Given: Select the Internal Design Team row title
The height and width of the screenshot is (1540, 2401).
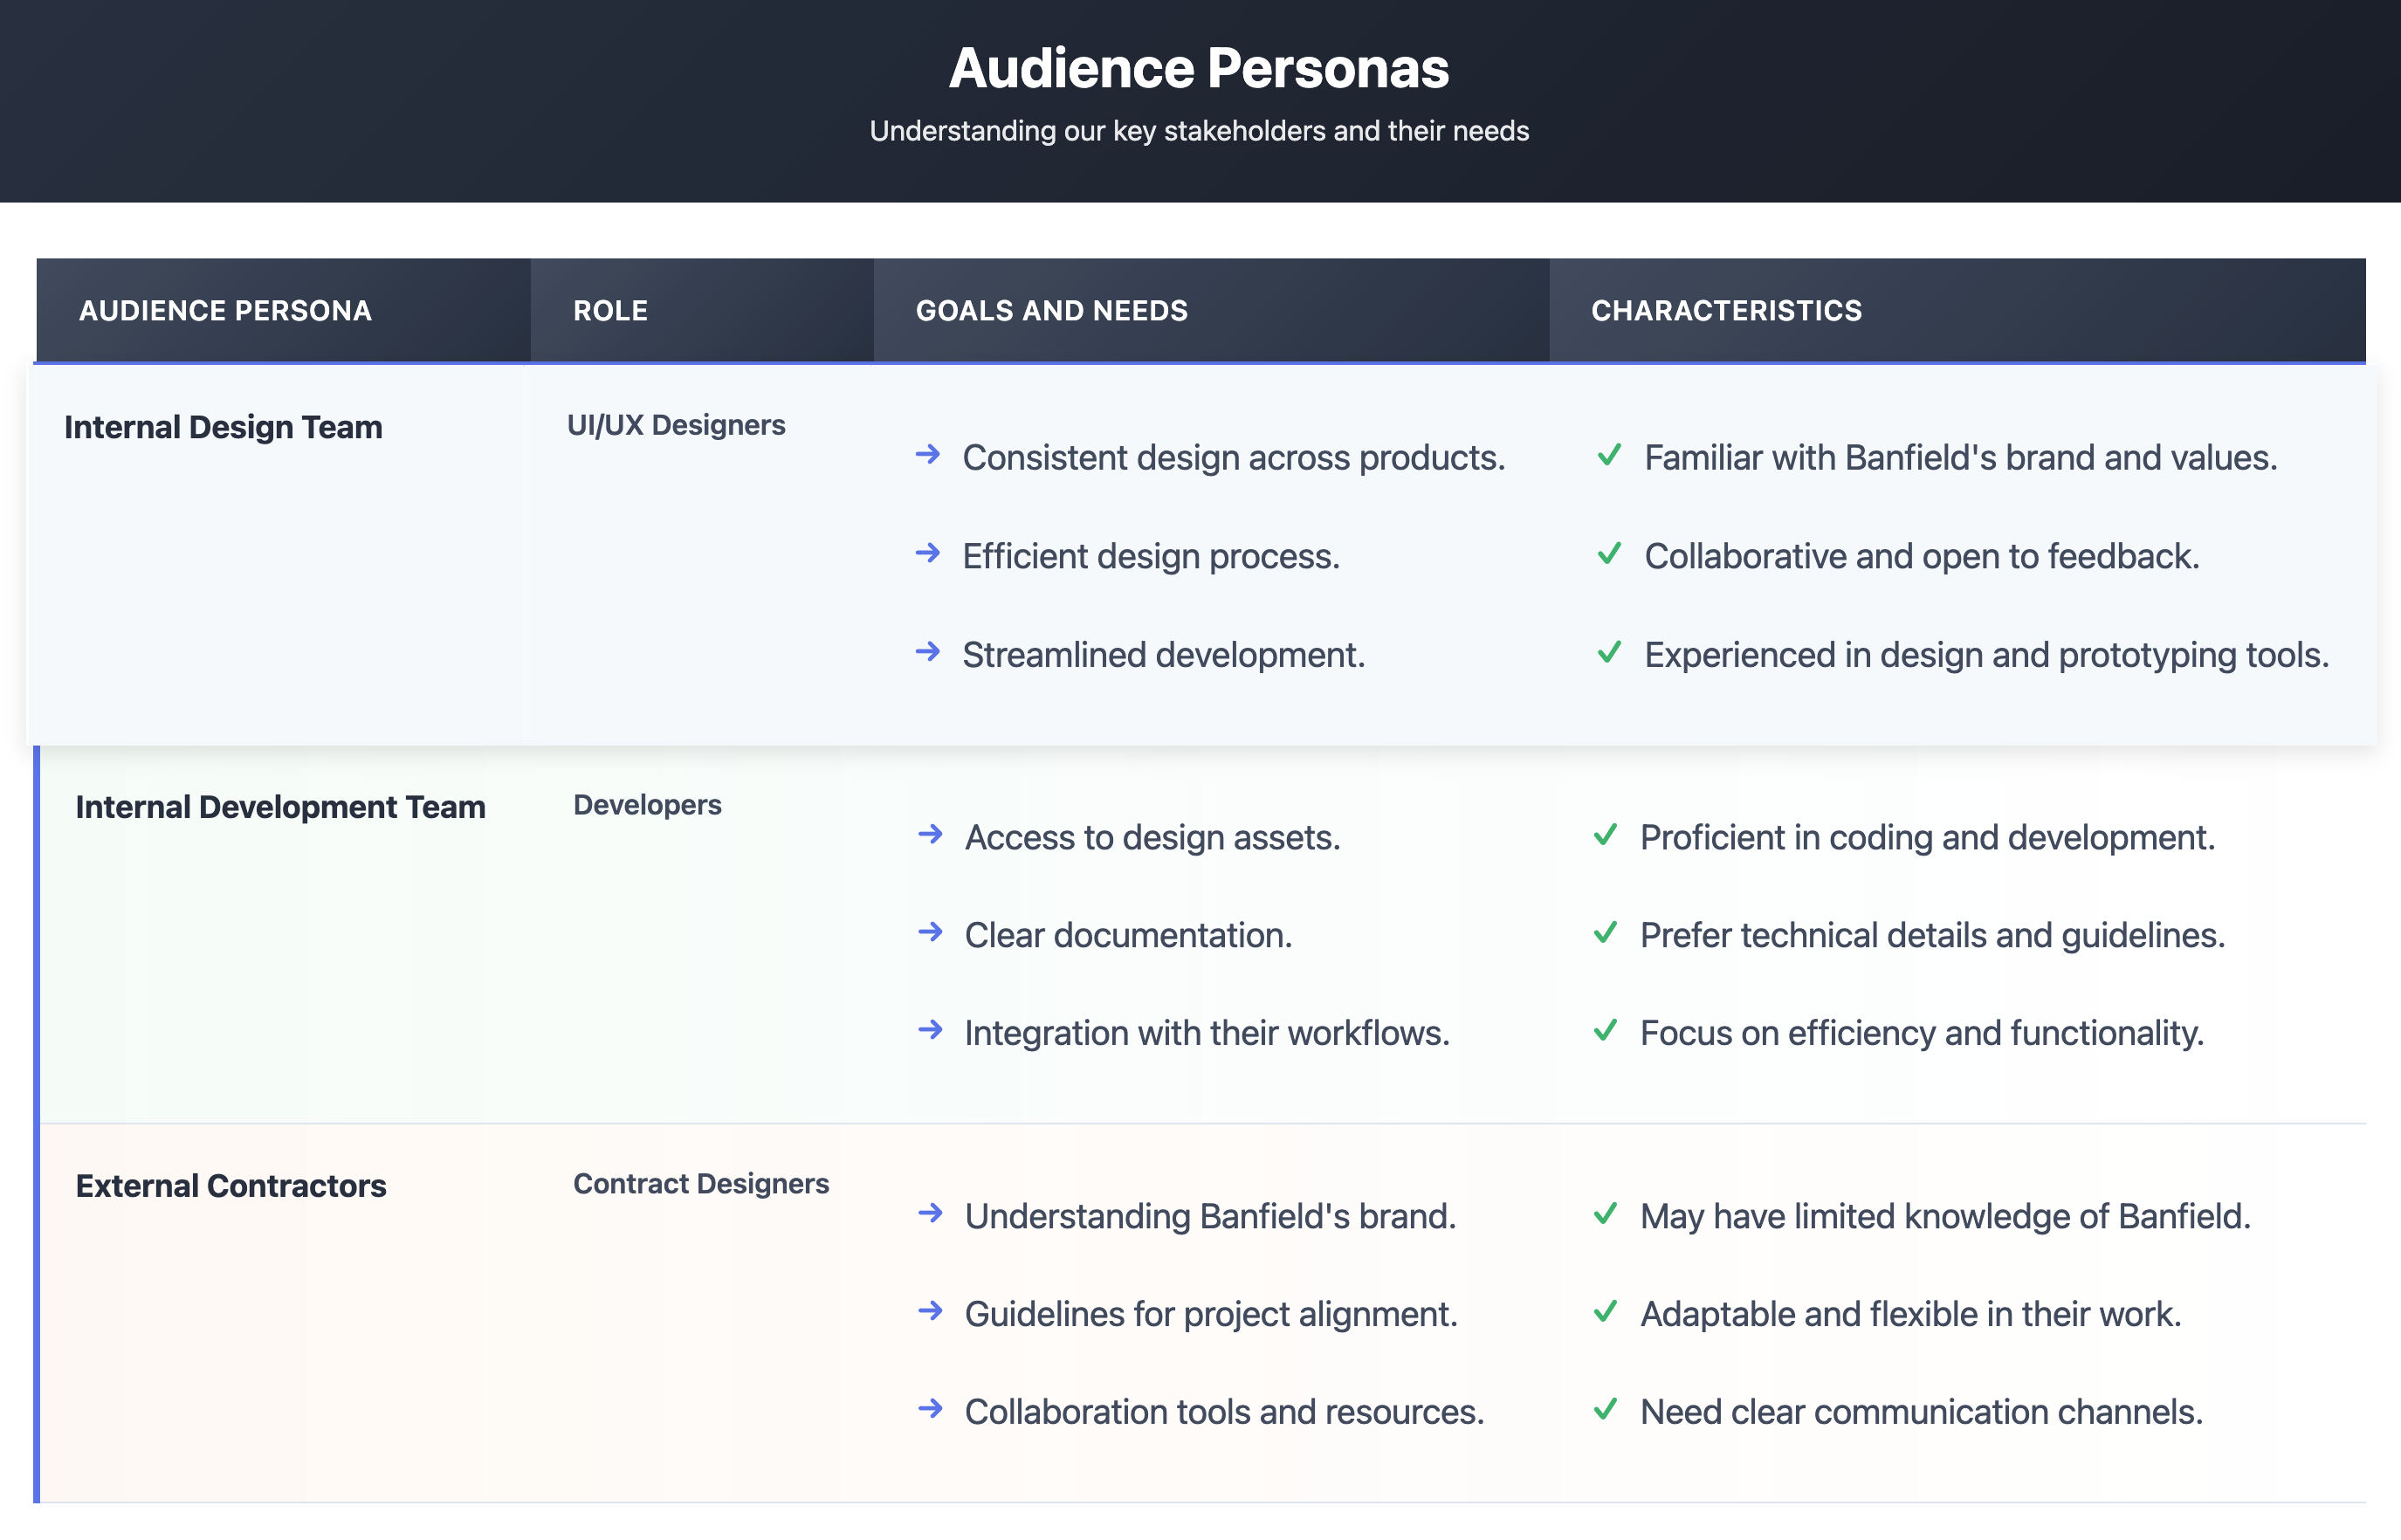Looking at the screenshot, I should [x=223, y=427].
